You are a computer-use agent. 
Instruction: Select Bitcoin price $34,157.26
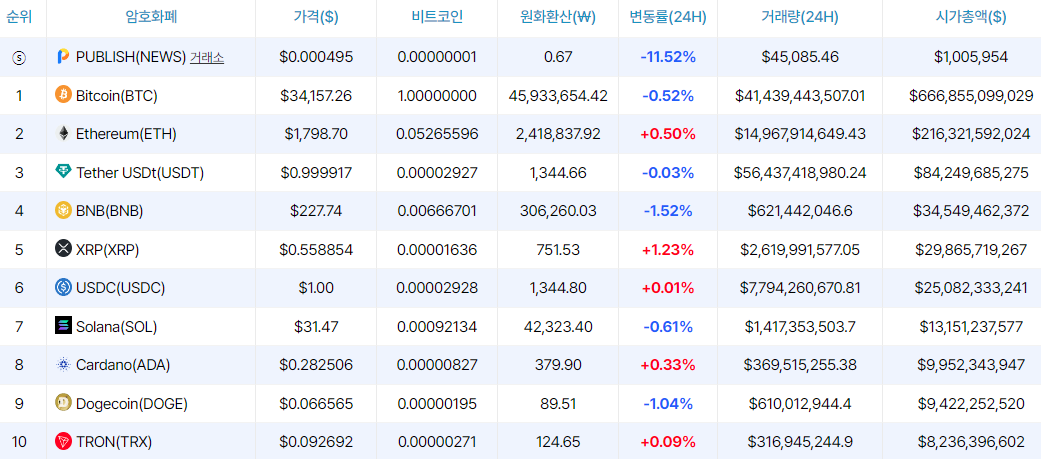(x=316, y=96)
